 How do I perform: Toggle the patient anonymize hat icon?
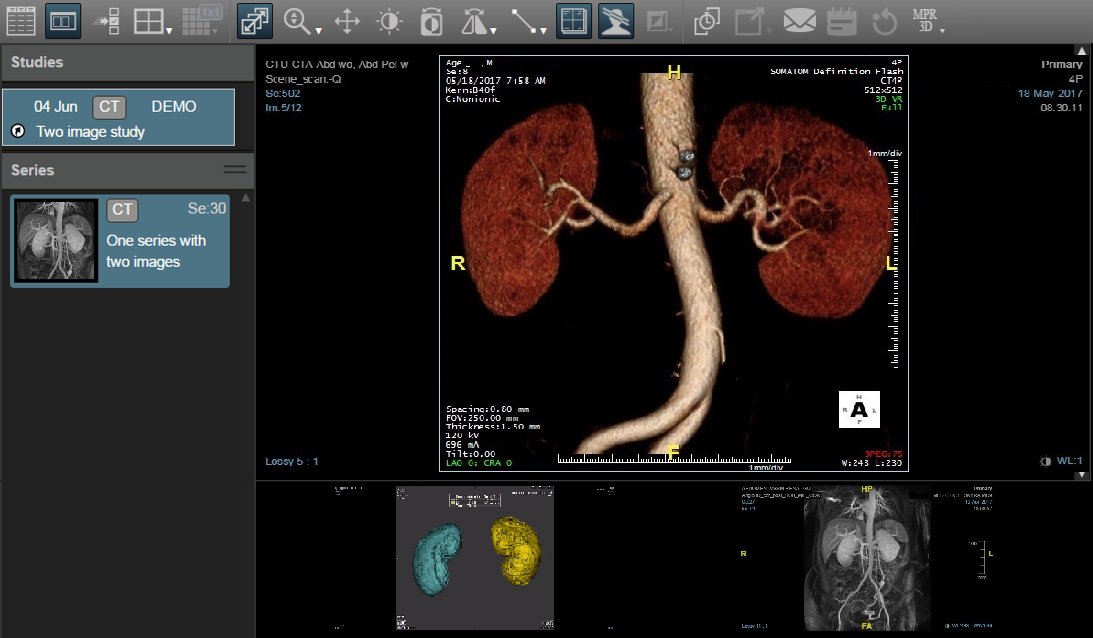pos(616,21)
